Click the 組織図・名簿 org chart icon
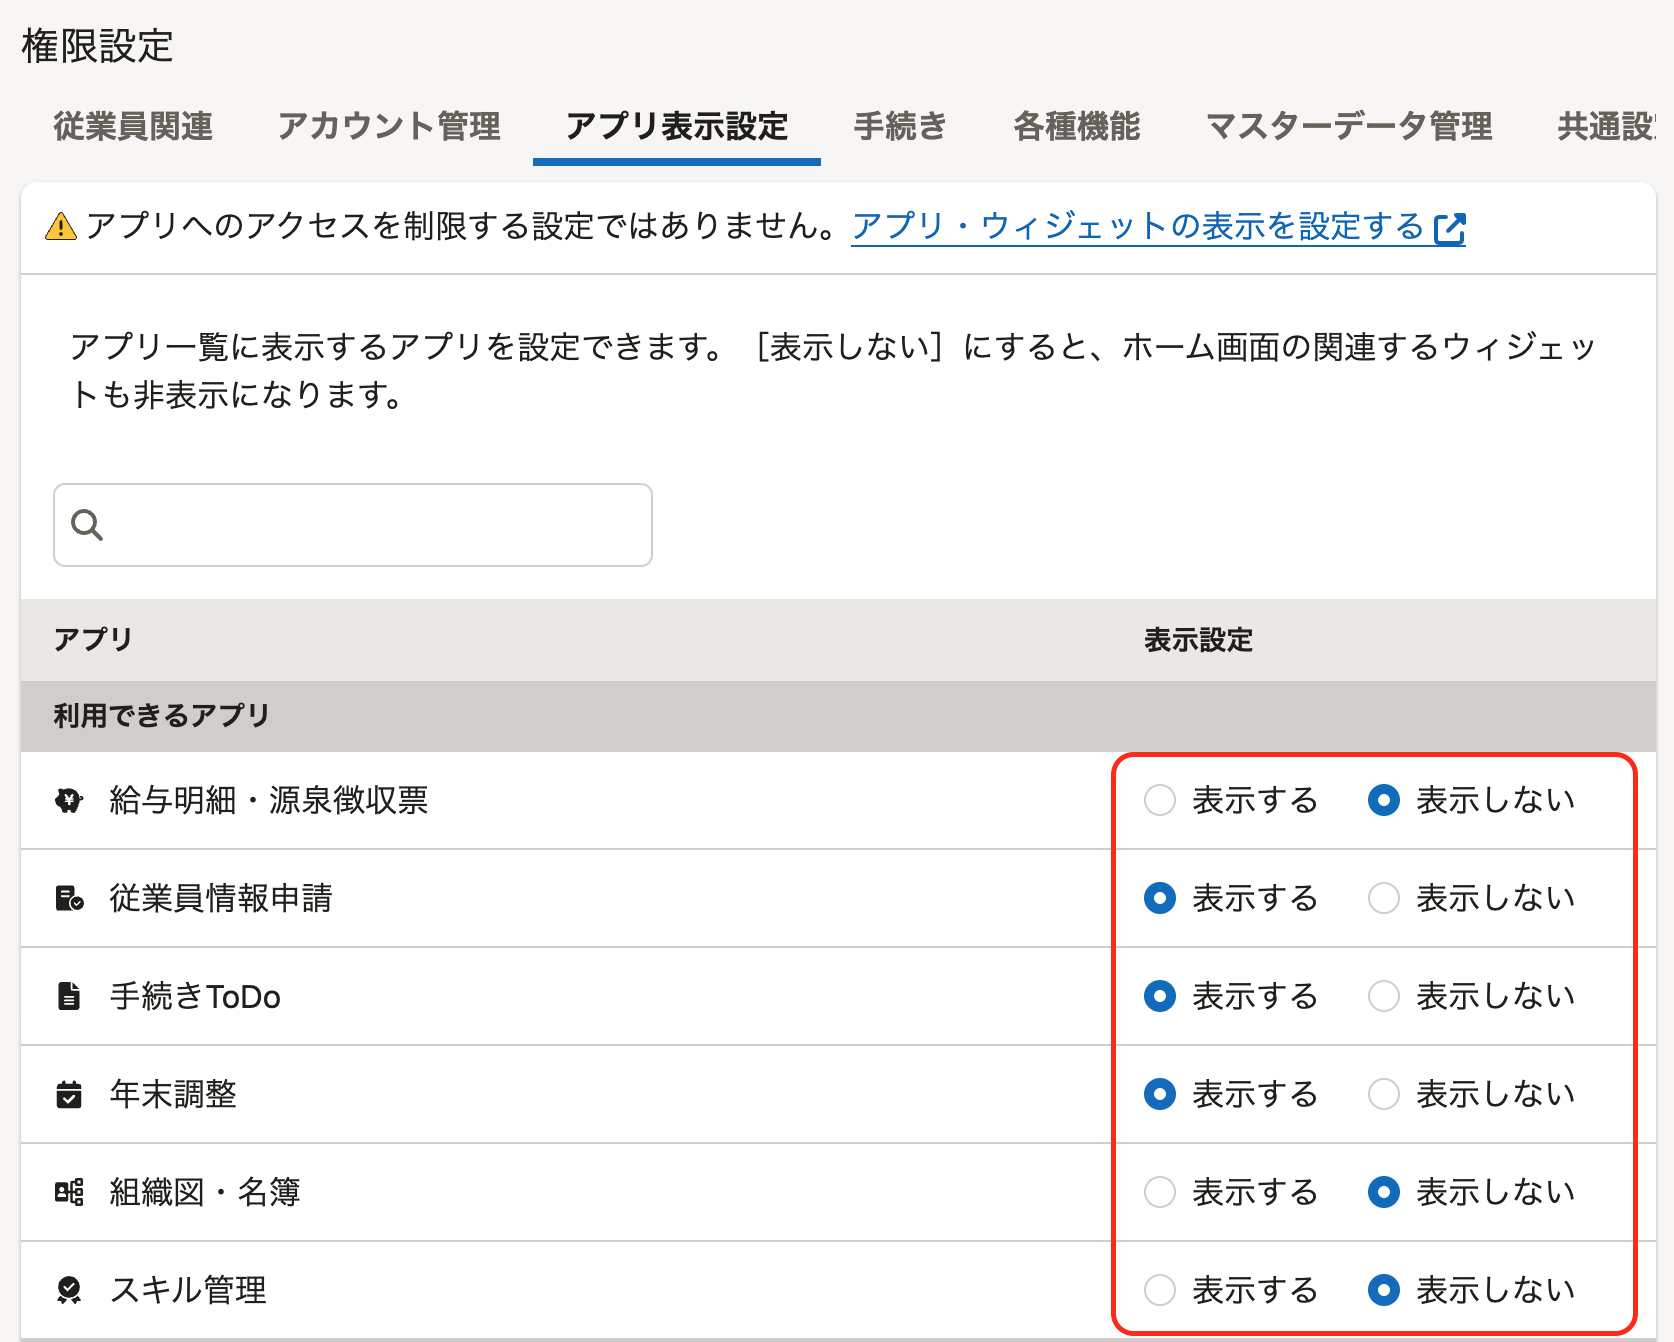The width and height of the screenshot is (1674, 1342). point(68,1192)
